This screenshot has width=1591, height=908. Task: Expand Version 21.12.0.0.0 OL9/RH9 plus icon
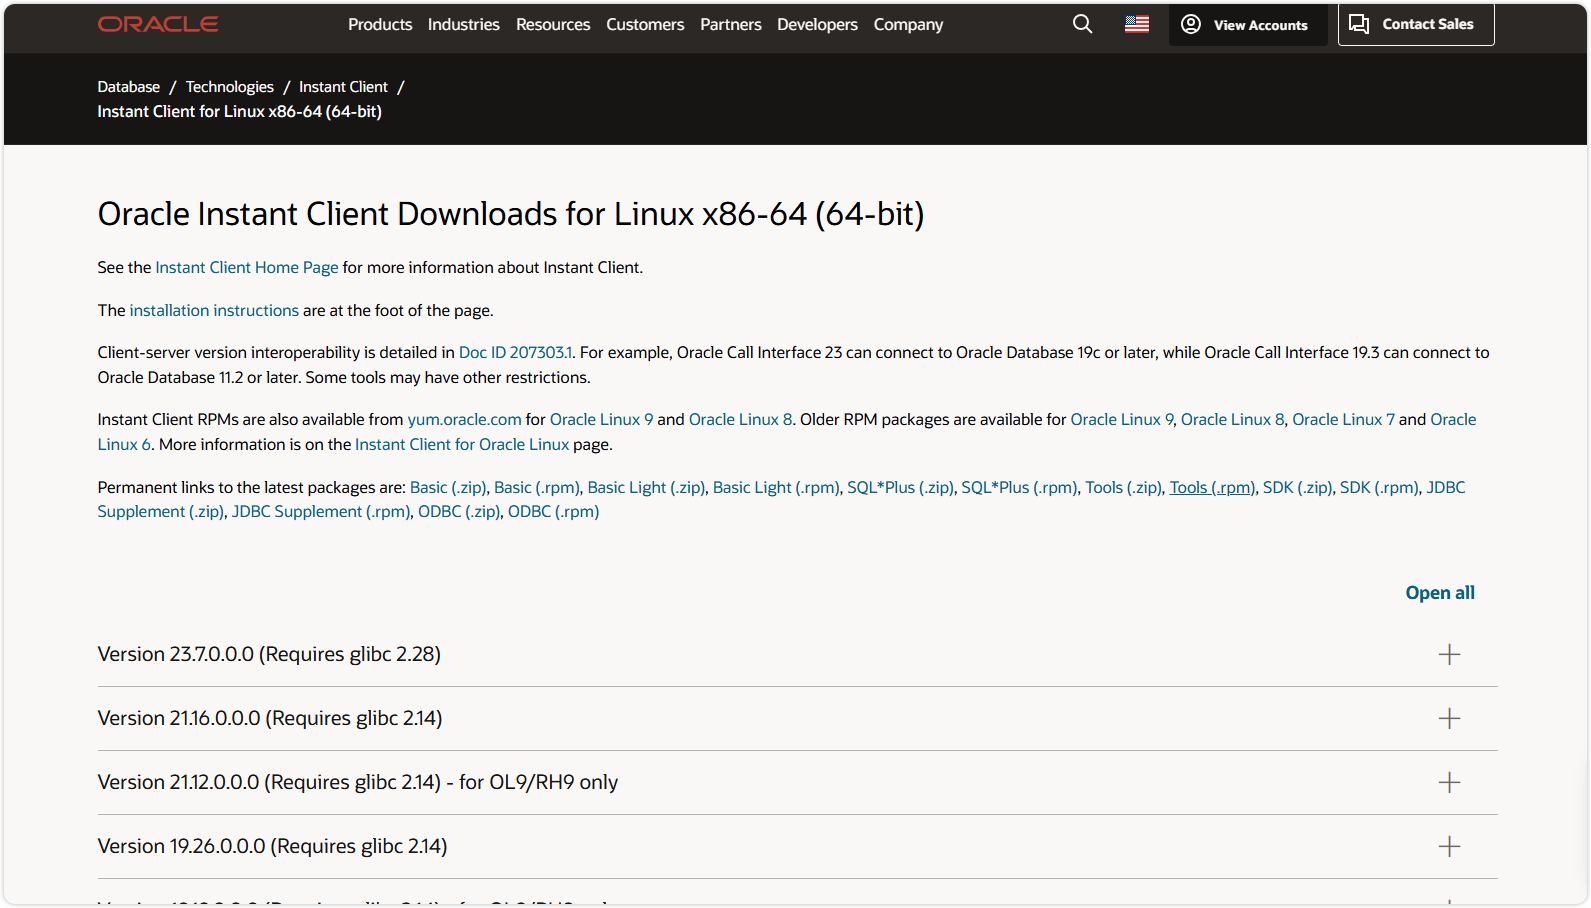[1449, 782]
